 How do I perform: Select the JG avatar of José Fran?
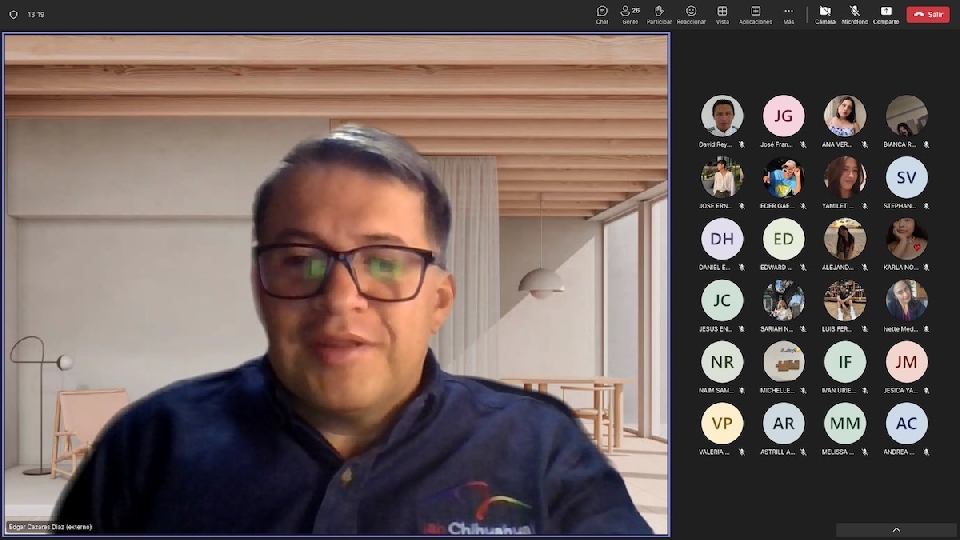pyautogui.click(x=784, y=116)
